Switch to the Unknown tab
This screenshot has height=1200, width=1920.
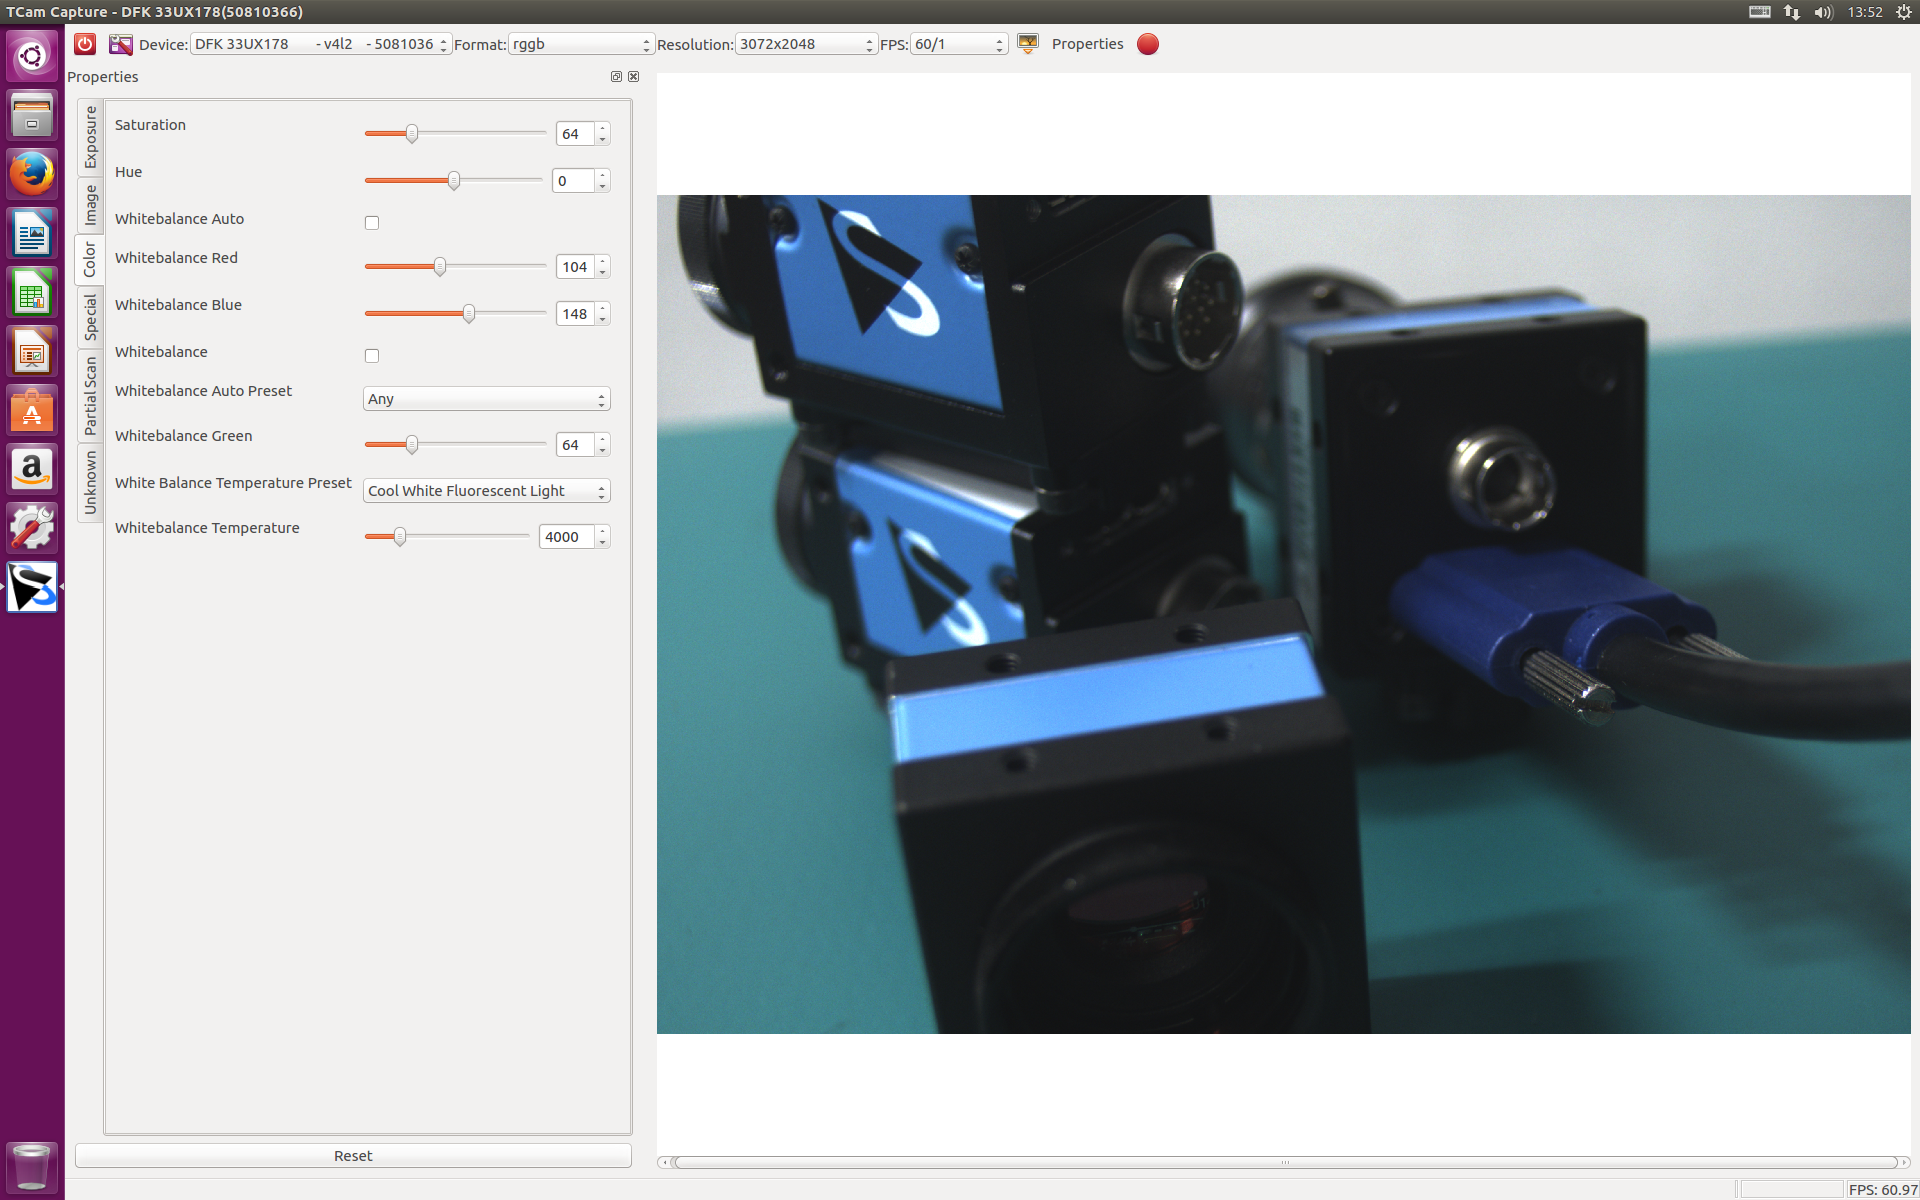90,482
